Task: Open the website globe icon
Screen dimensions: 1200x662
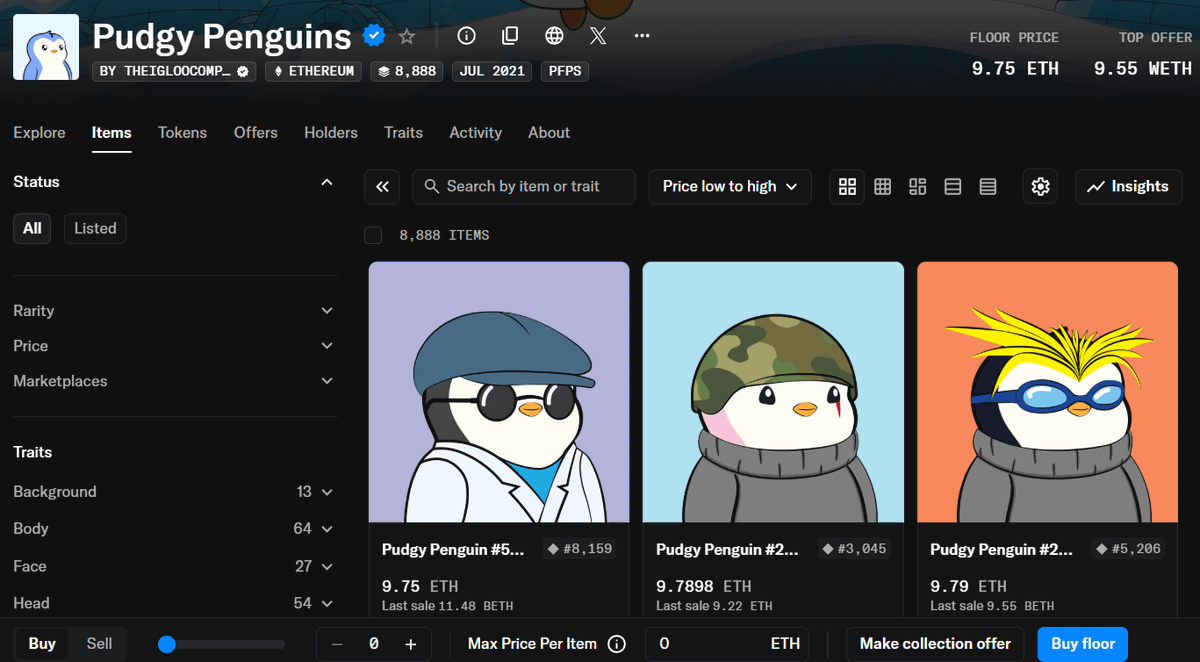Action: [554, 36]
